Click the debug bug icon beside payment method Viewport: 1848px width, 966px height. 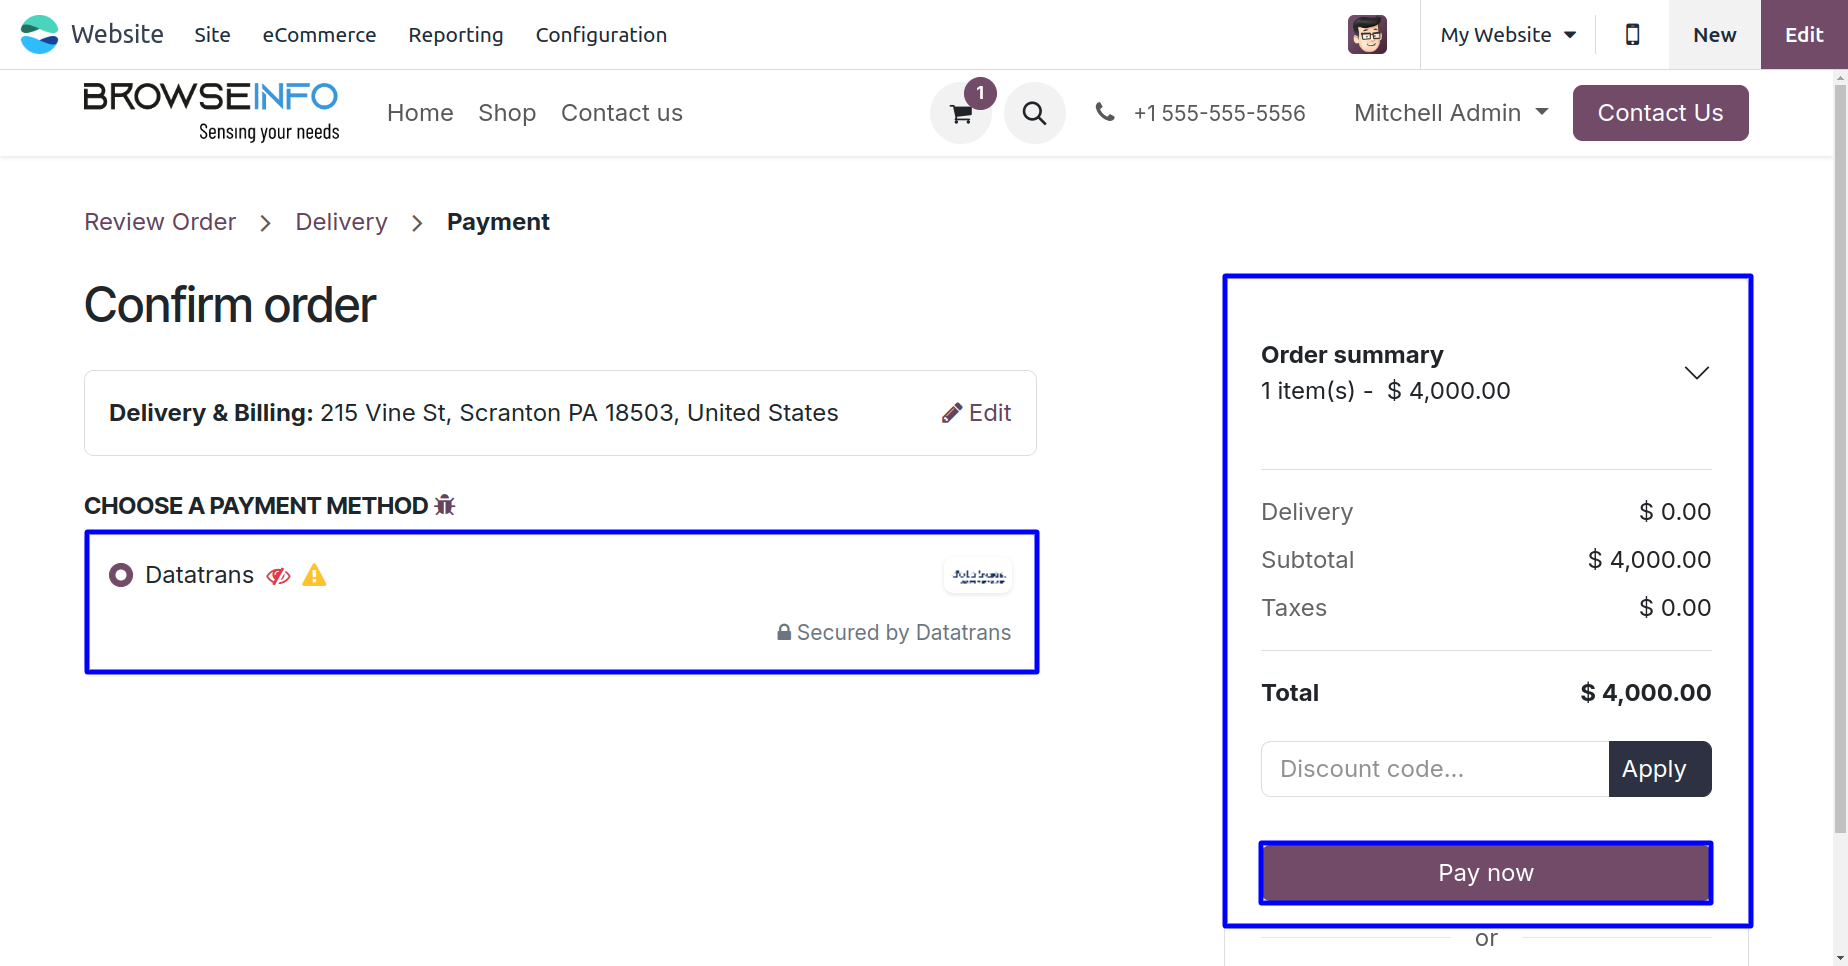[445, 506]
